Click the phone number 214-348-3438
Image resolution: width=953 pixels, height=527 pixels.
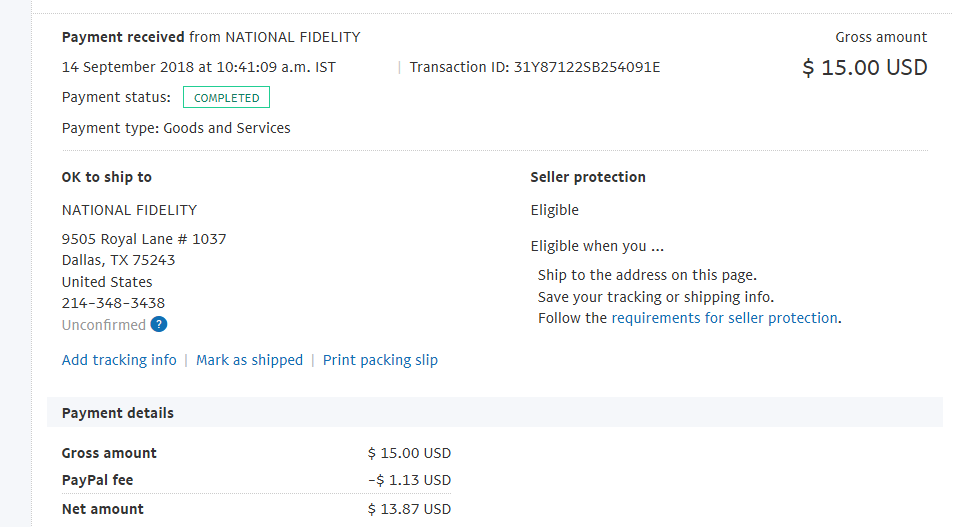coord(113,303)
